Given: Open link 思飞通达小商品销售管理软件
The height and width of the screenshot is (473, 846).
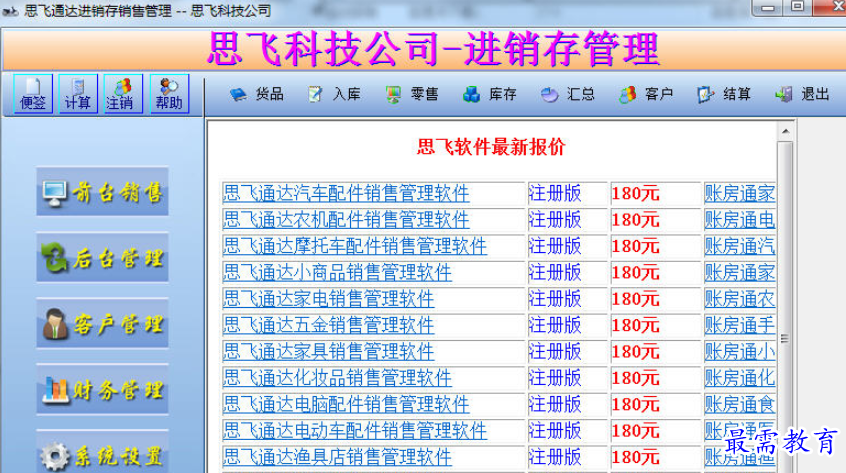Looking at the screenshot, I should [x=338, y=273].
